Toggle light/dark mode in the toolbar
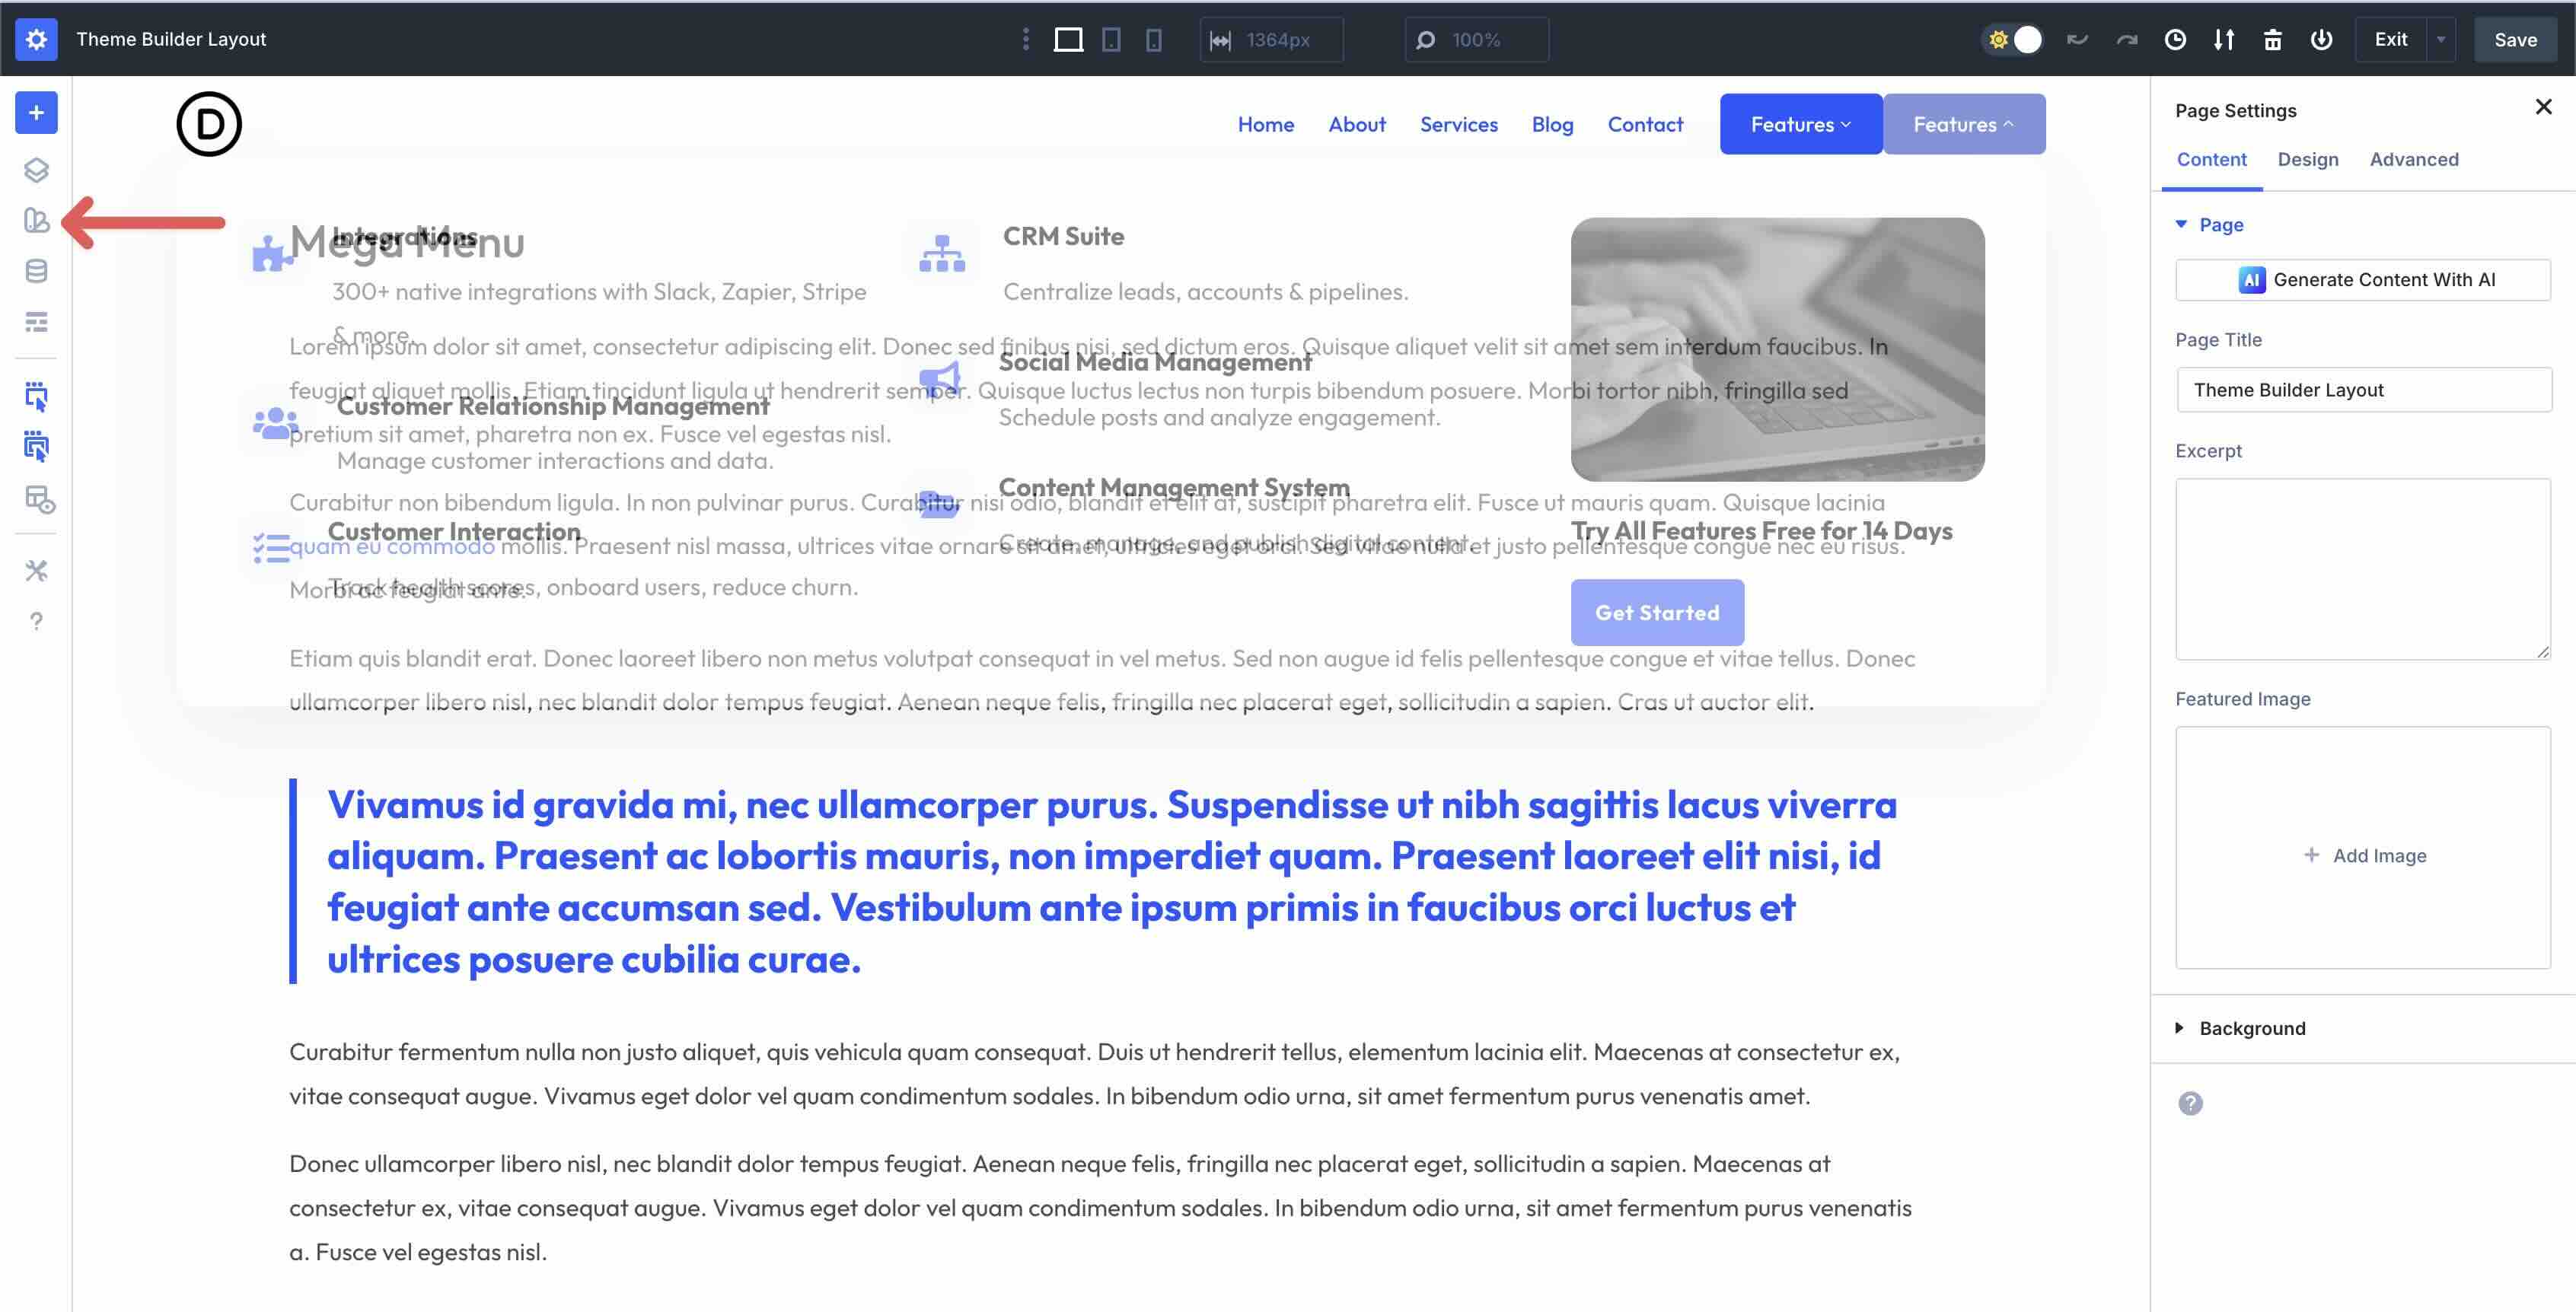 (x=2011, y=39)
